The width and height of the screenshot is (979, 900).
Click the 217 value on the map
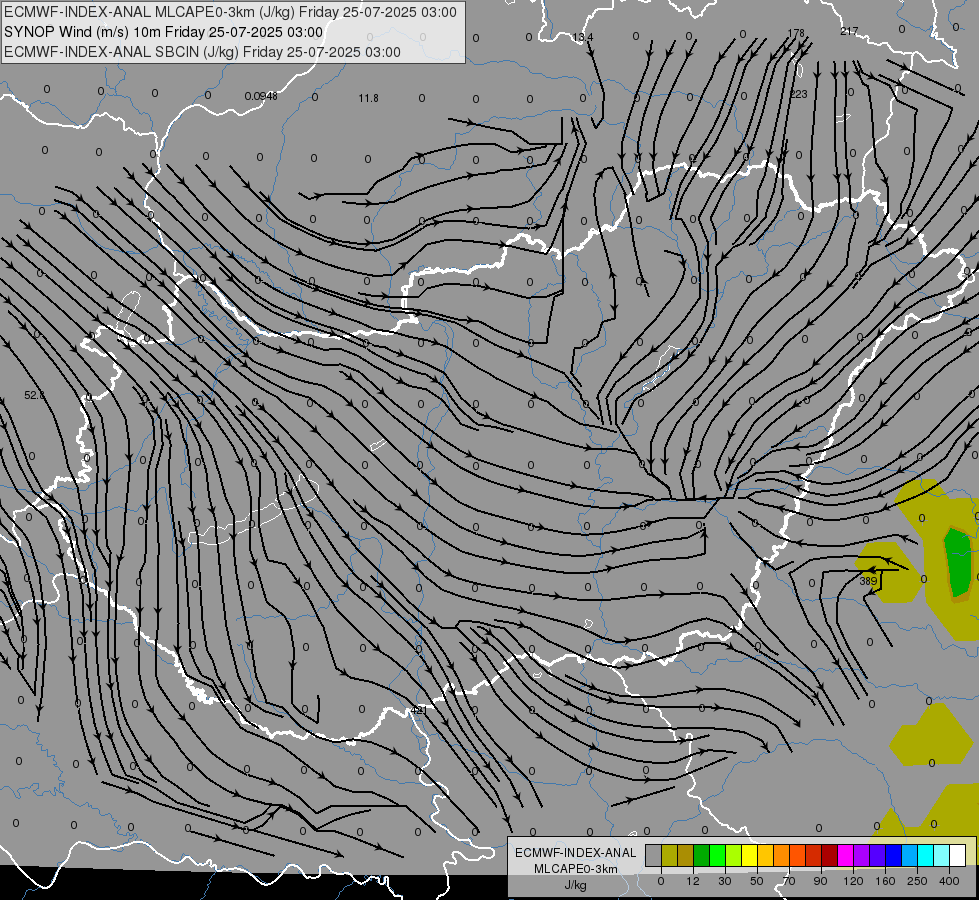tap(849, 31)
